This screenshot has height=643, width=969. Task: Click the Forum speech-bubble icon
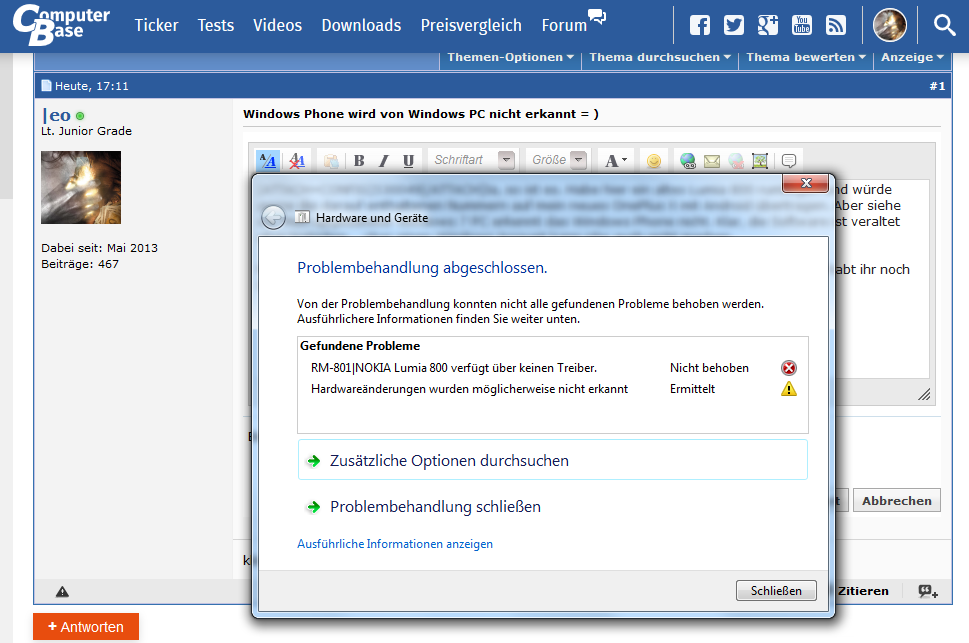[597, 16]
